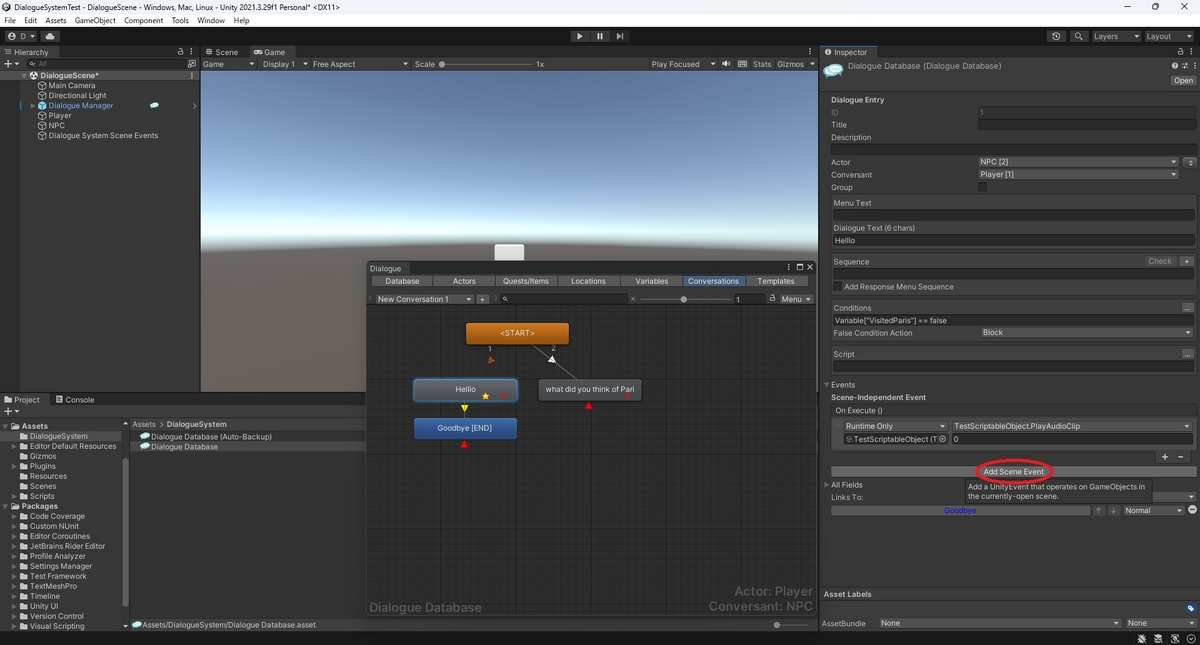This screenshot has width=1200, height=645.
Task: Select the START node
Action: pos(517,333)
